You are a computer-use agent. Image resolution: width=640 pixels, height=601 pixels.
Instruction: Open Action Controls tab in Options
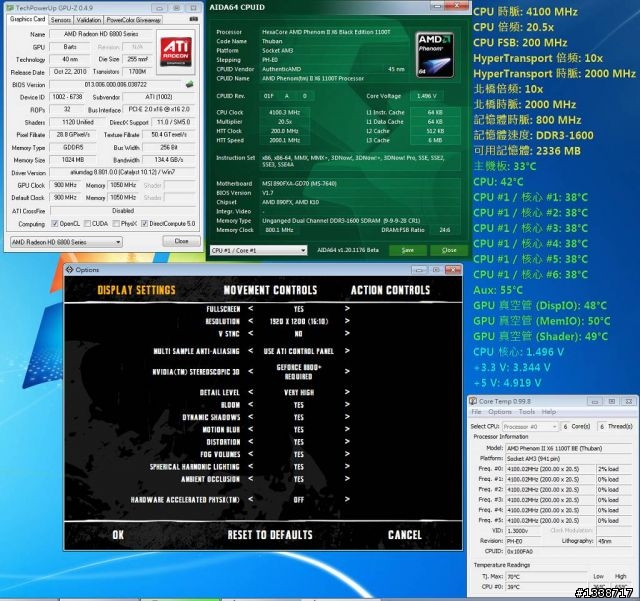[x=390, y=290]
